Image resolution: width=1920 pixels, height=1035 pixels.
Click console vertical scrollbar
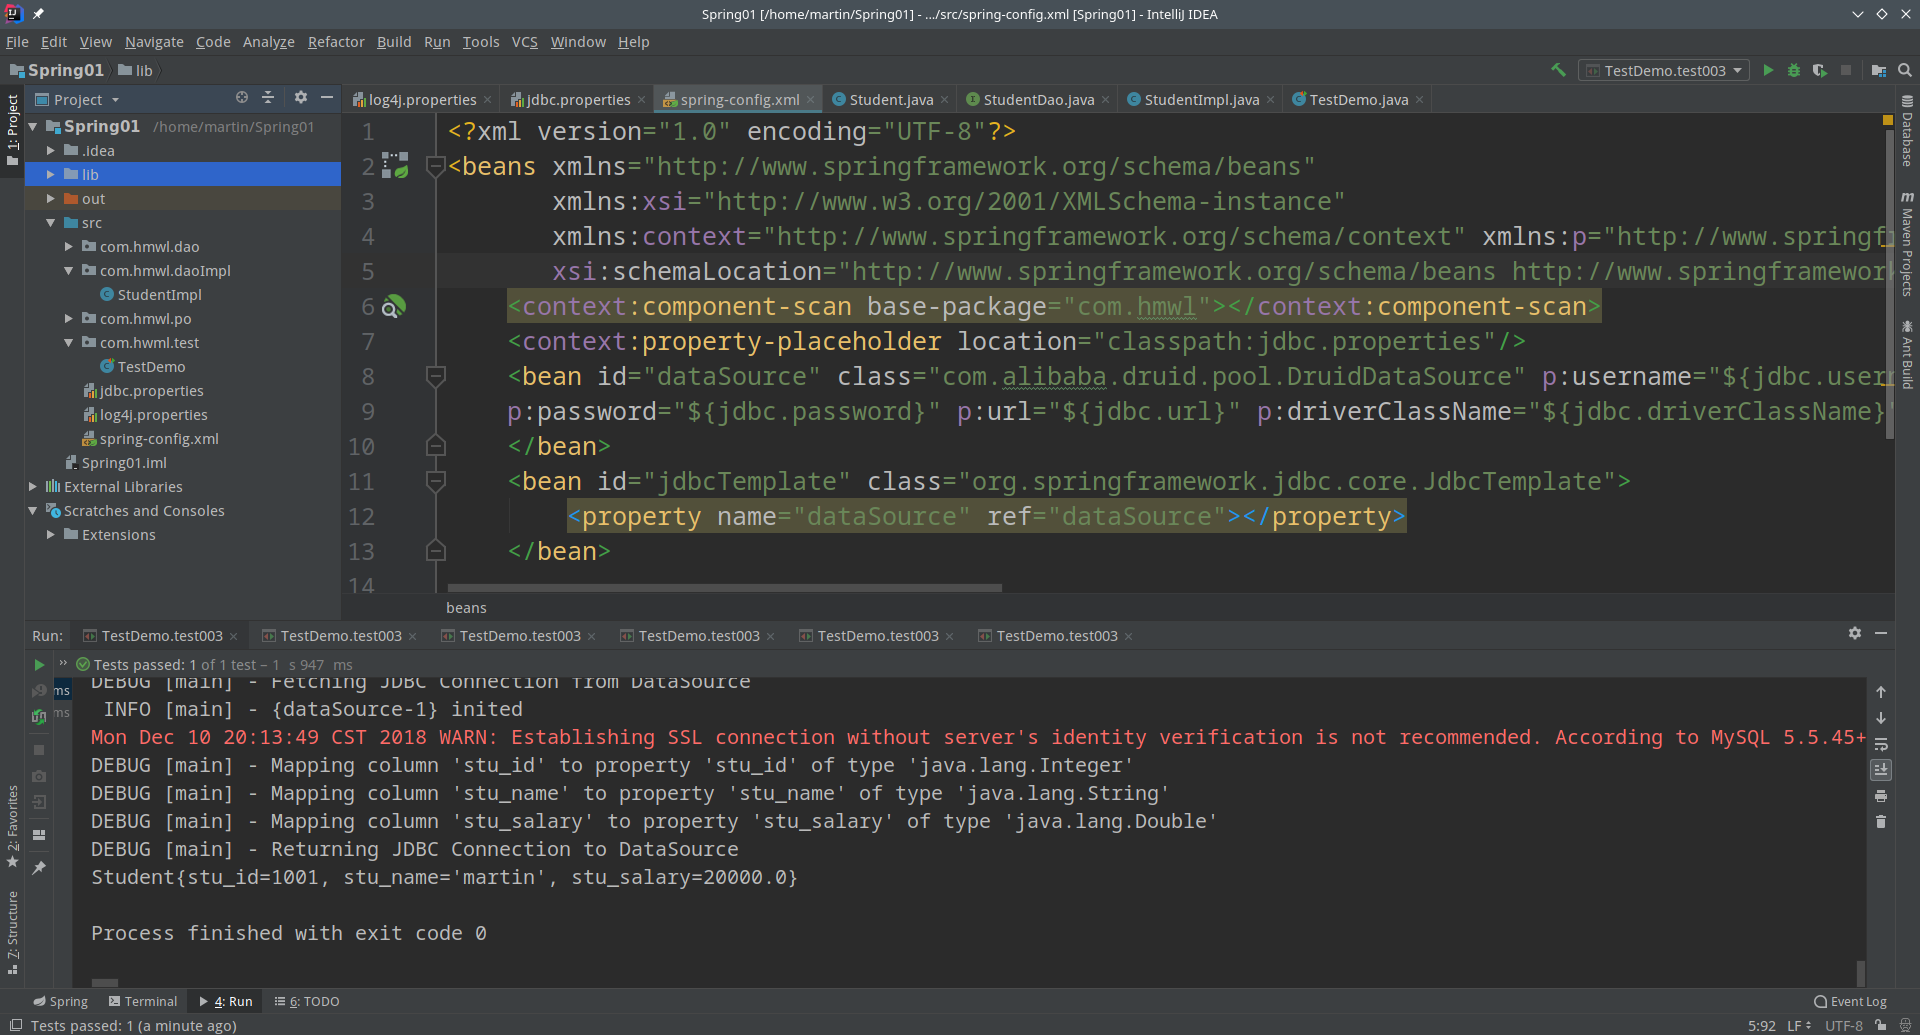[x=1860, y=972]
